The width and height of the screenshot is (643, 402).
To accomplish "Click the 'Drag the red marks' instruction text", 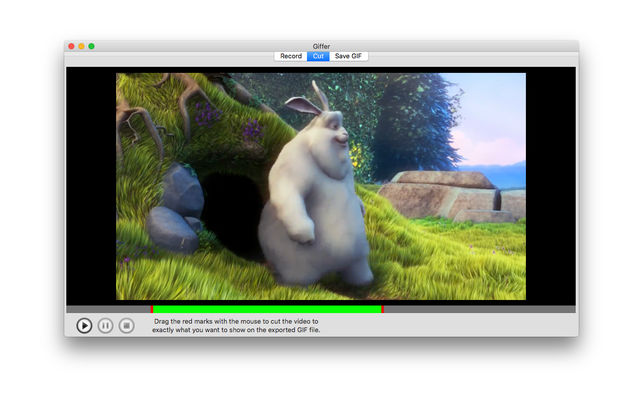I will click(236, 326).
